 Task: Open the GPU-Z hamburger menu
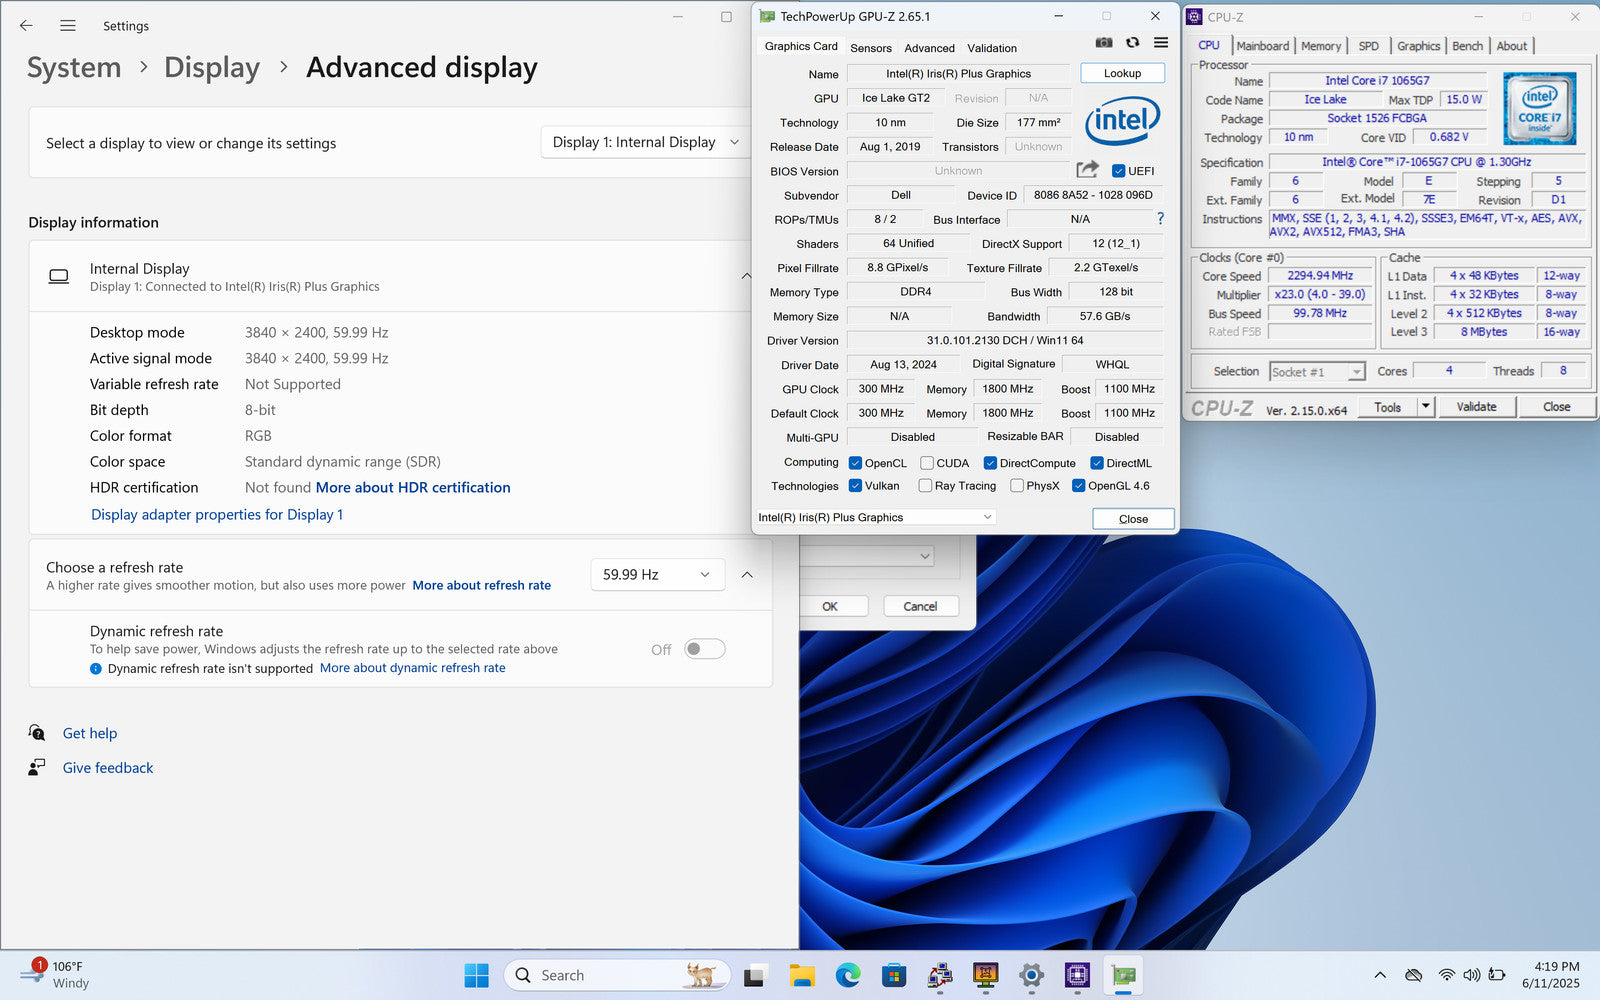pyautogui.click(x=1160, y=43)
